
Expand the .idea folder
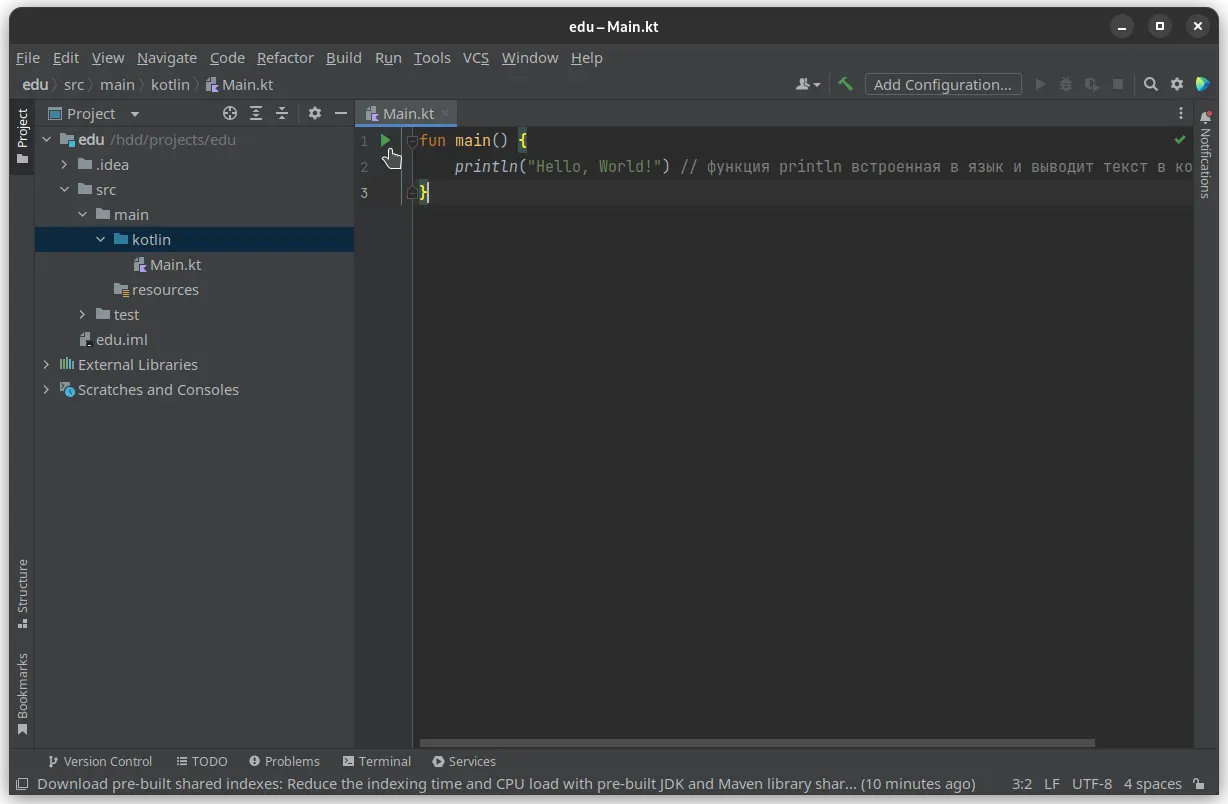[64, 165]
